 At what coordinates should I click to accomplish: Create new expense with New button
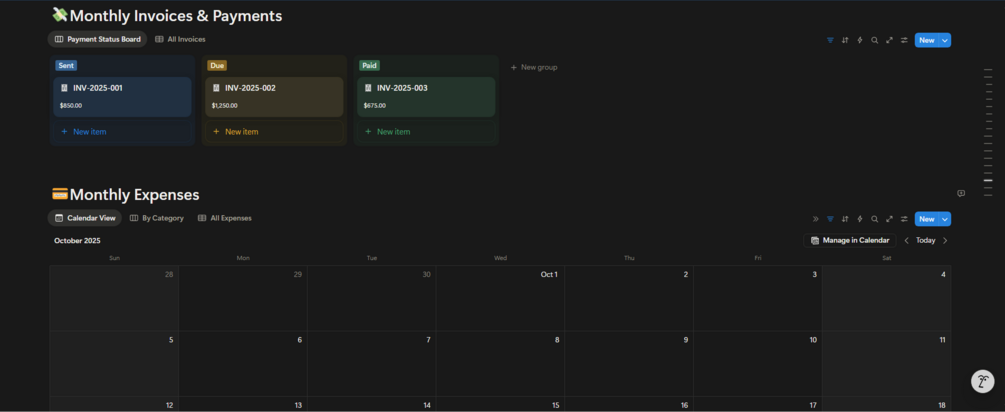point(926,218)
